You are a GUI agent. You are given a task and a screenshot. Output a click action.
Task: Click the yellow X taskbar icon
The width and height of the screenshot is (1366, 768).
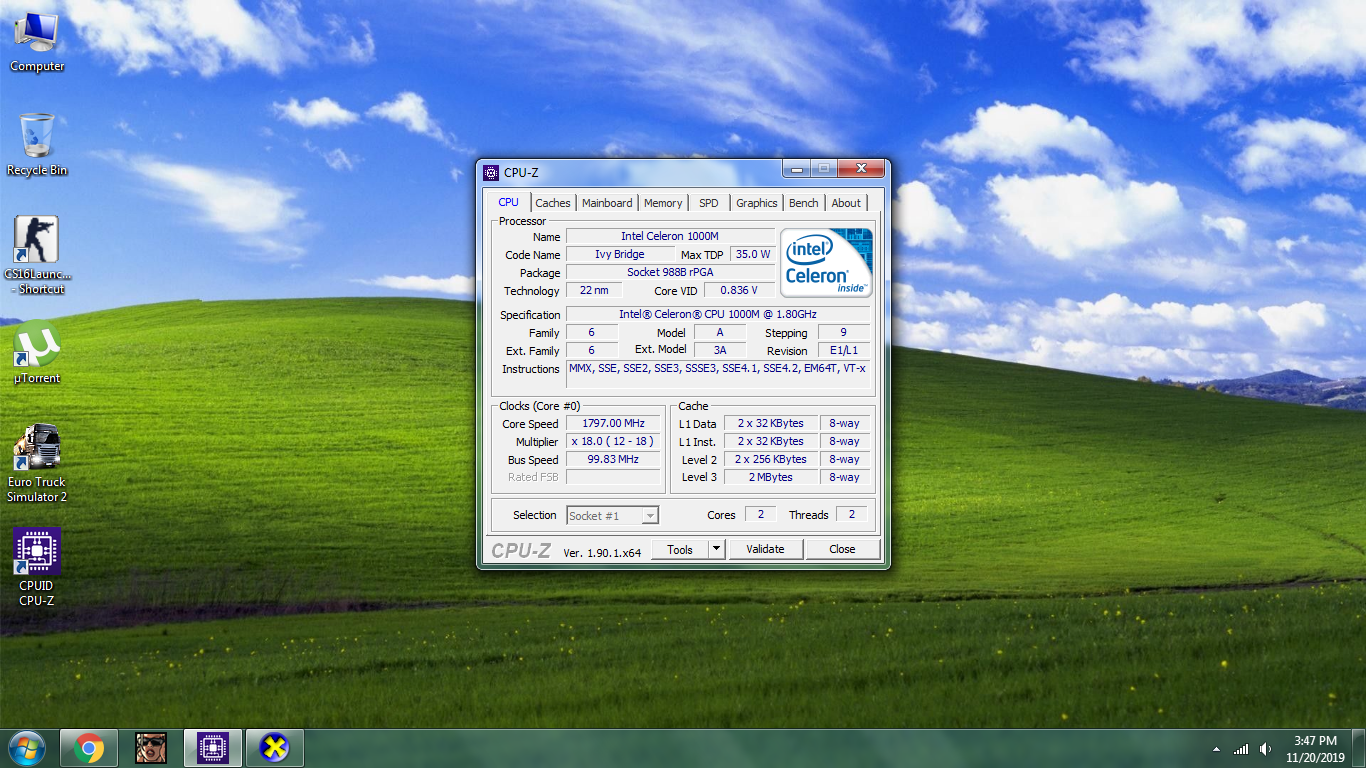point(275,748)
